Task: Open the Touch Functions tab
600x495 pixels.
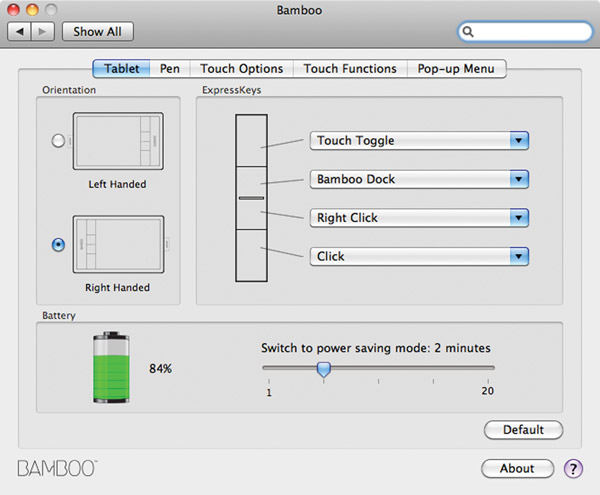Action: pos(350,68)
